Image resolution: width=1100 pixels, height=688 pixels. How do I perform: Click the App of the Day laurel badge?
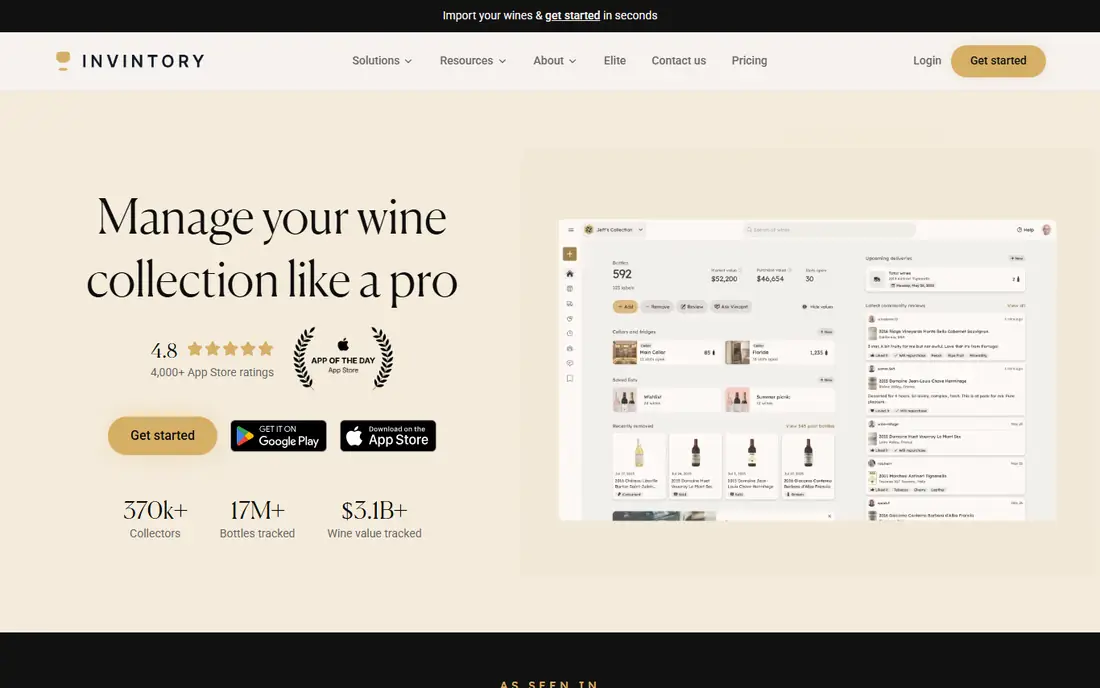(343, 358)
